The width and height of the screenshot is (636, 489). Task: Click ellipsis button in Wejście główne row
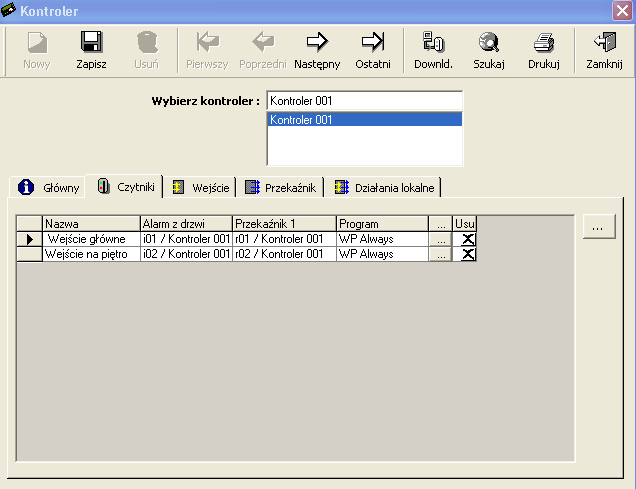click(440, 239)
